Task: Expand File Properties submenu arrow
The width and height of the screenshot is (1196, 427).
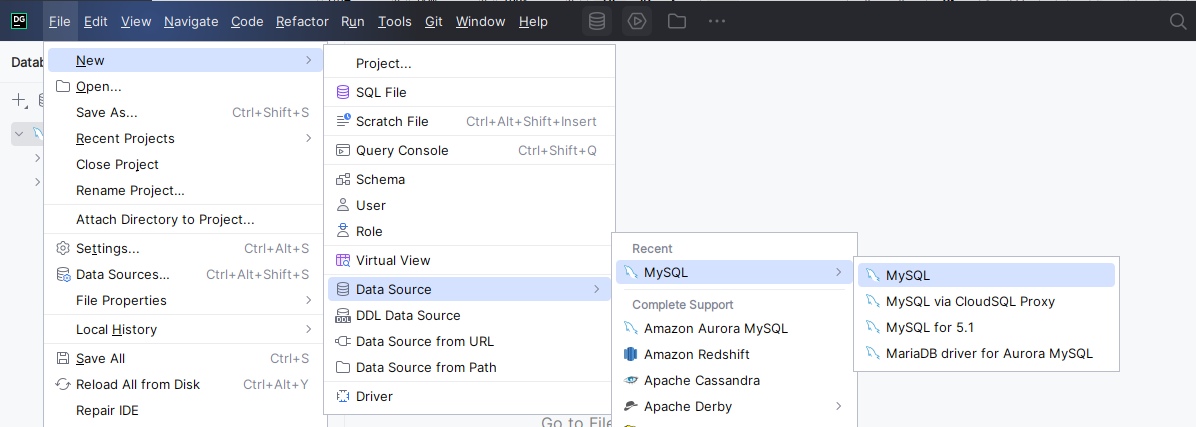Action: 308,300
